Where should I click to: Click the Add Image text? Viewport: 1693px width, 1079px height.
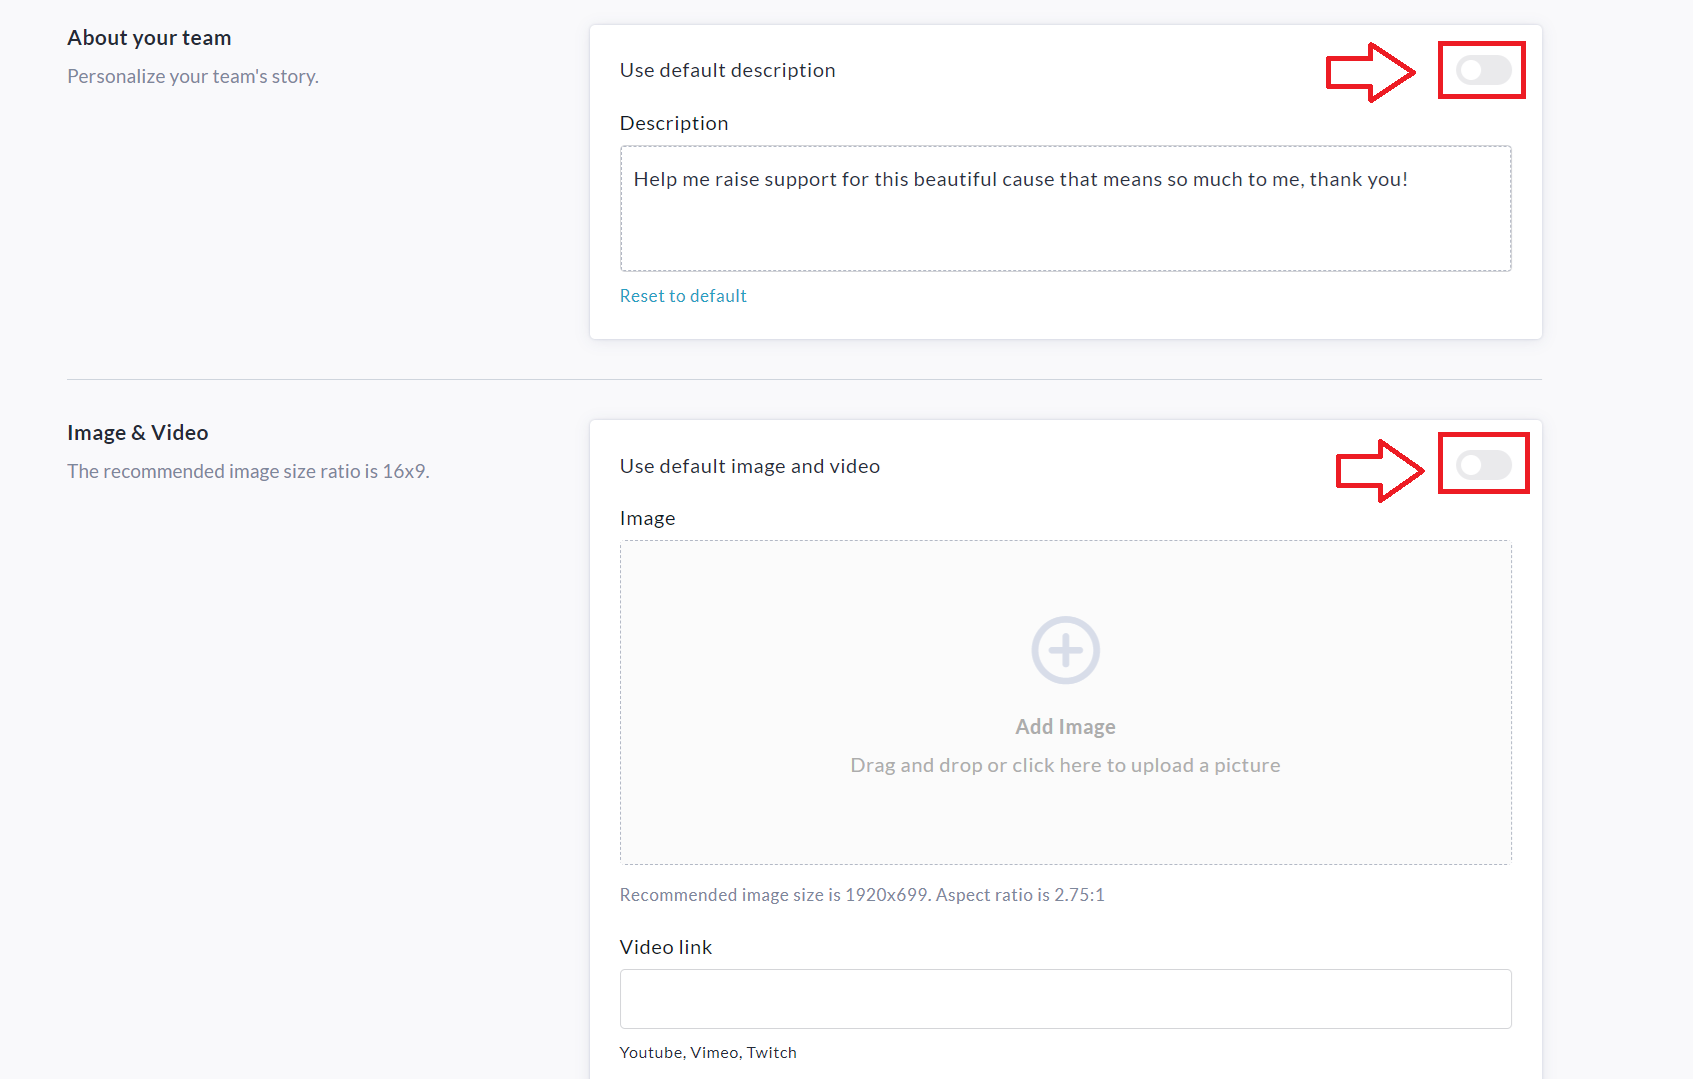click(1065, 727)
